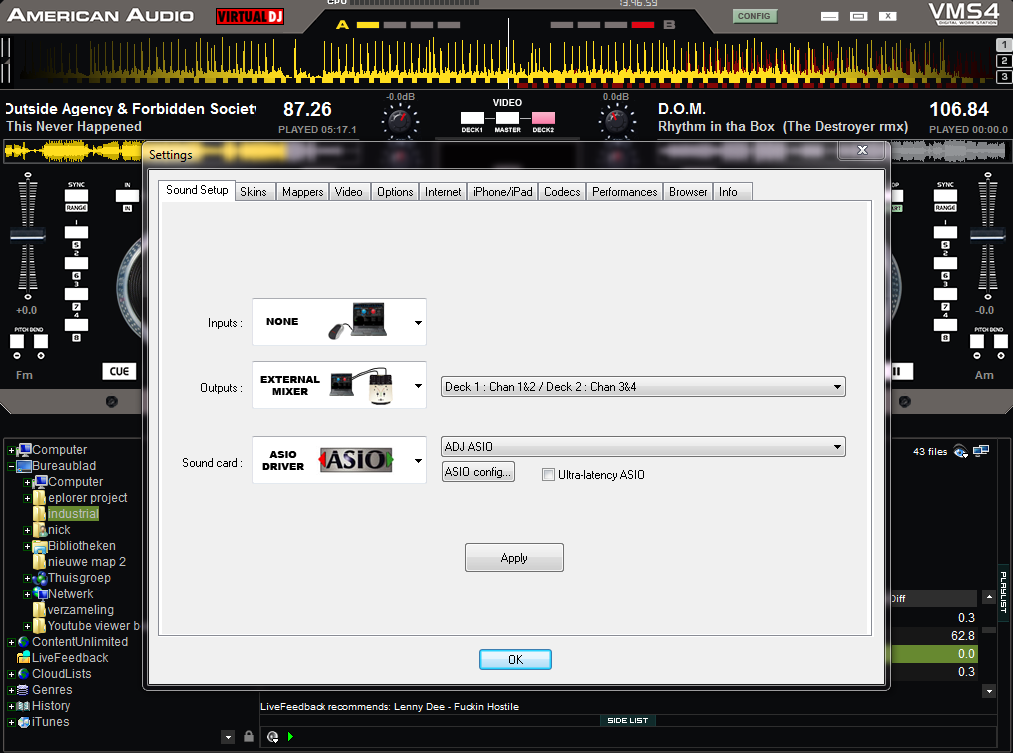Click left deck hot cue 2 pad
The height and width of the screenshot is (753, 1013).
pyautogui.click(x=76, y=263)
